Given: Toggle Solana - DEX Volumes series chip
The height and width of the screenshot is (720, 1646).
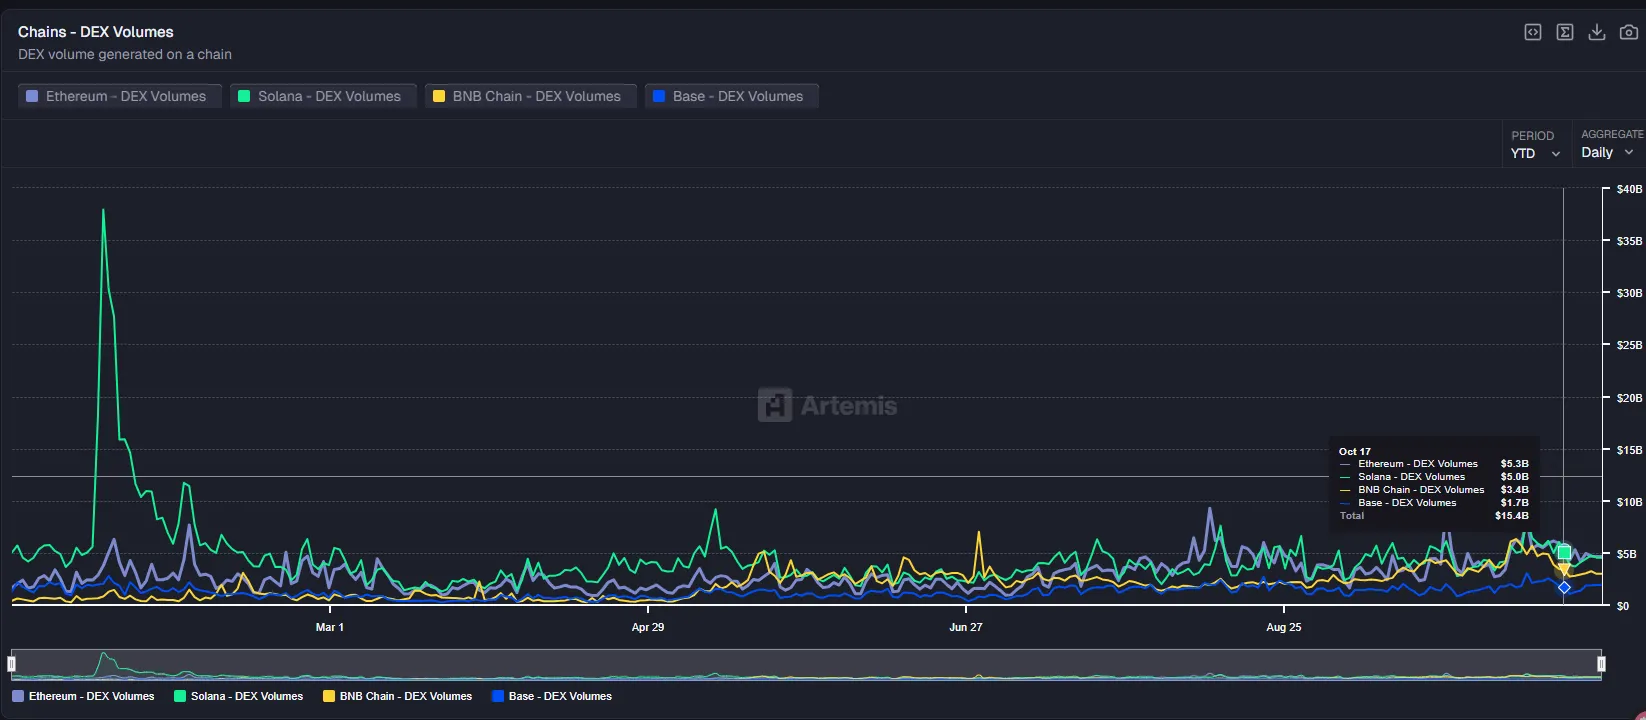Looking at the screenshot, I should (x=323, y=96).
